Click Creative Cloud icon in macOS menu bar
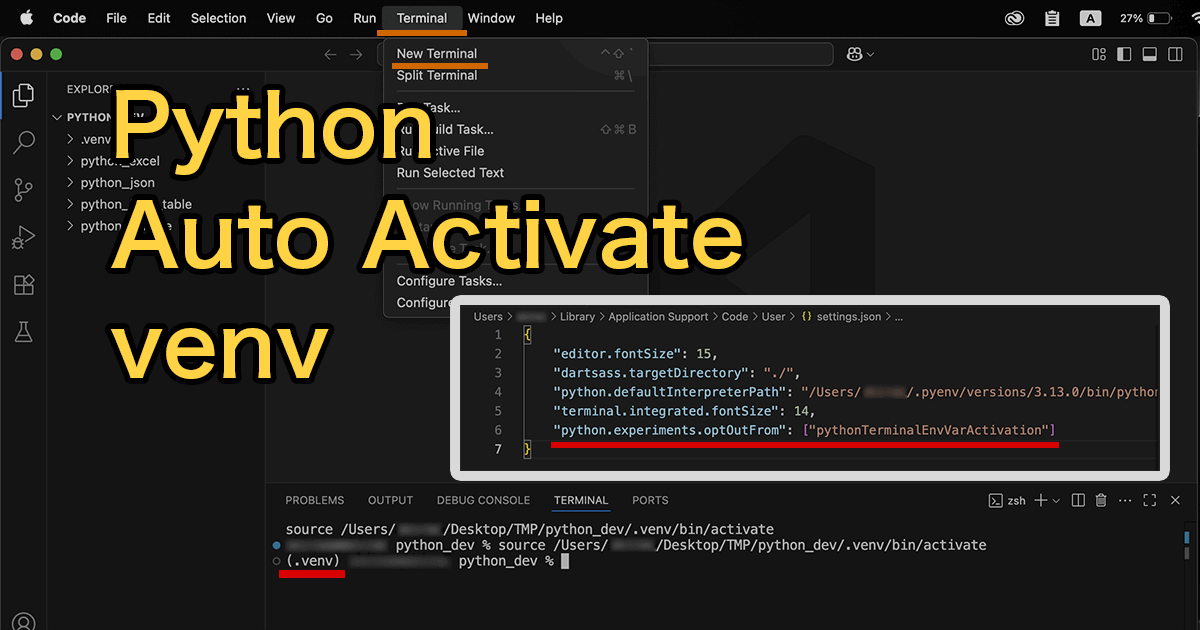 click(x=1015, y=18)
